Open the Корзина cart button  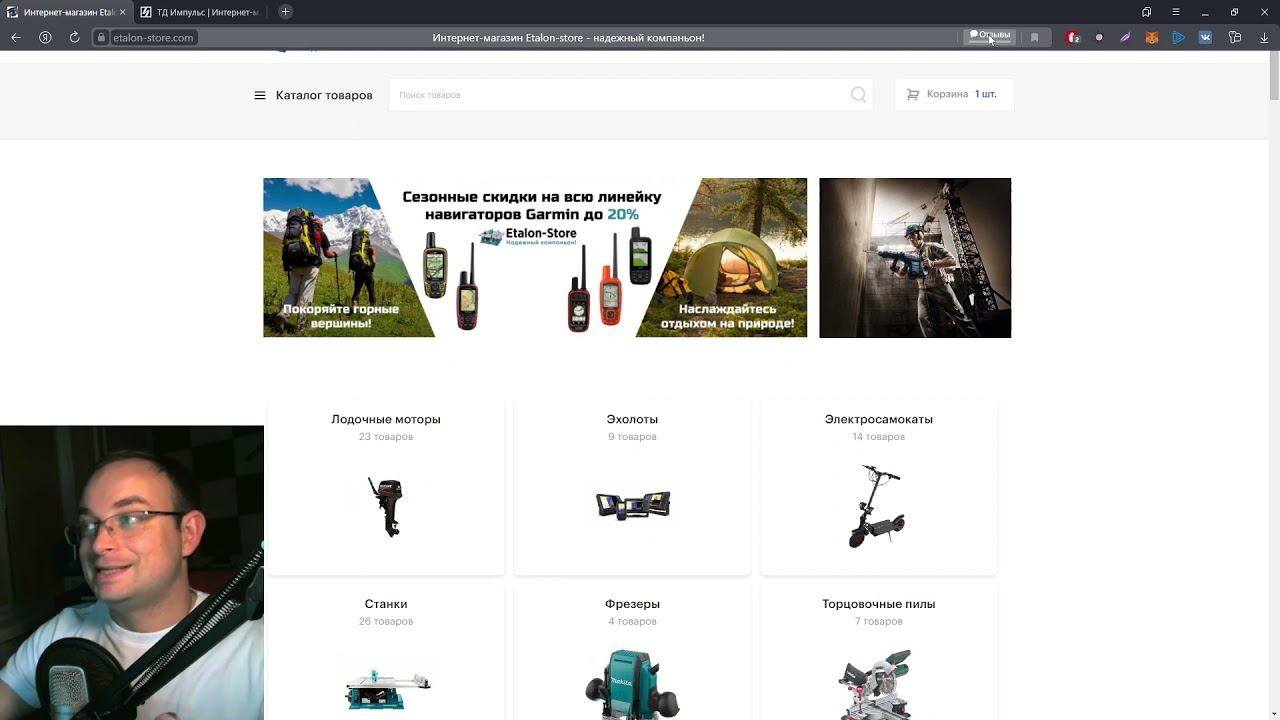(x=954, y=94)
